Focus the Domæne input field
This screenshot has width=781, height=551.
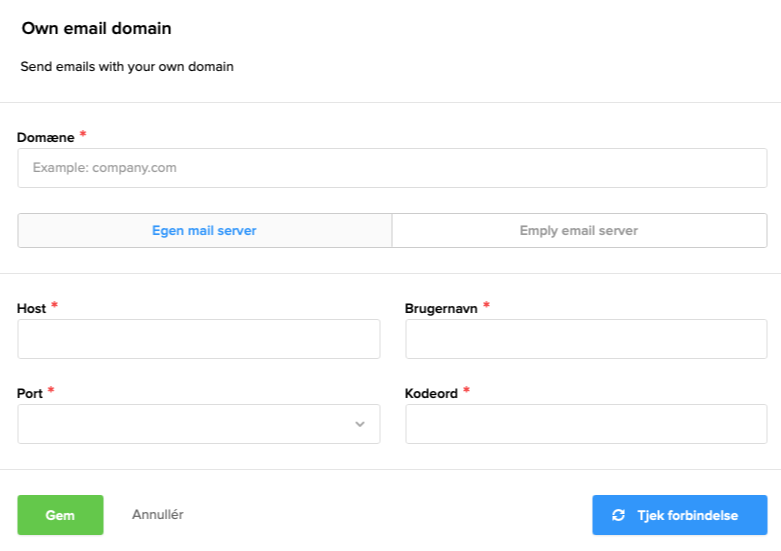tap(392, 168)
